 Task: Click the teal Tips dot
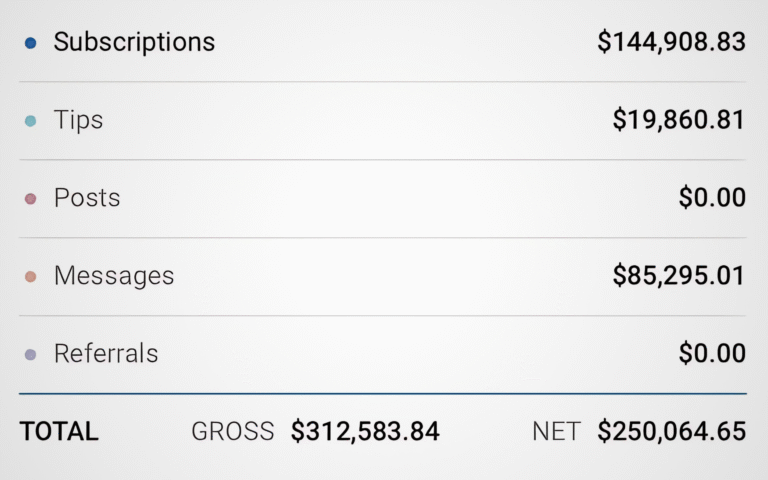(x=30, y=121)
